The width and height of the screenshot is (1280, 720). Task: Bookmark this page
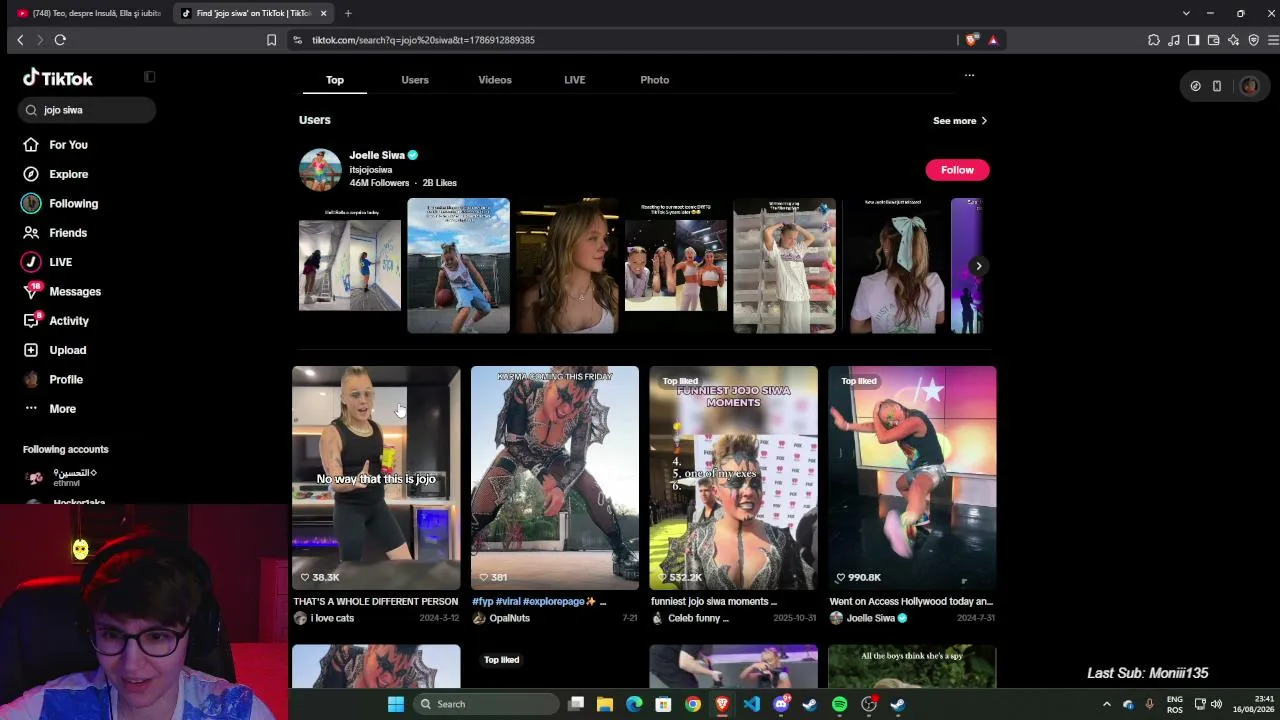(271, 40)
